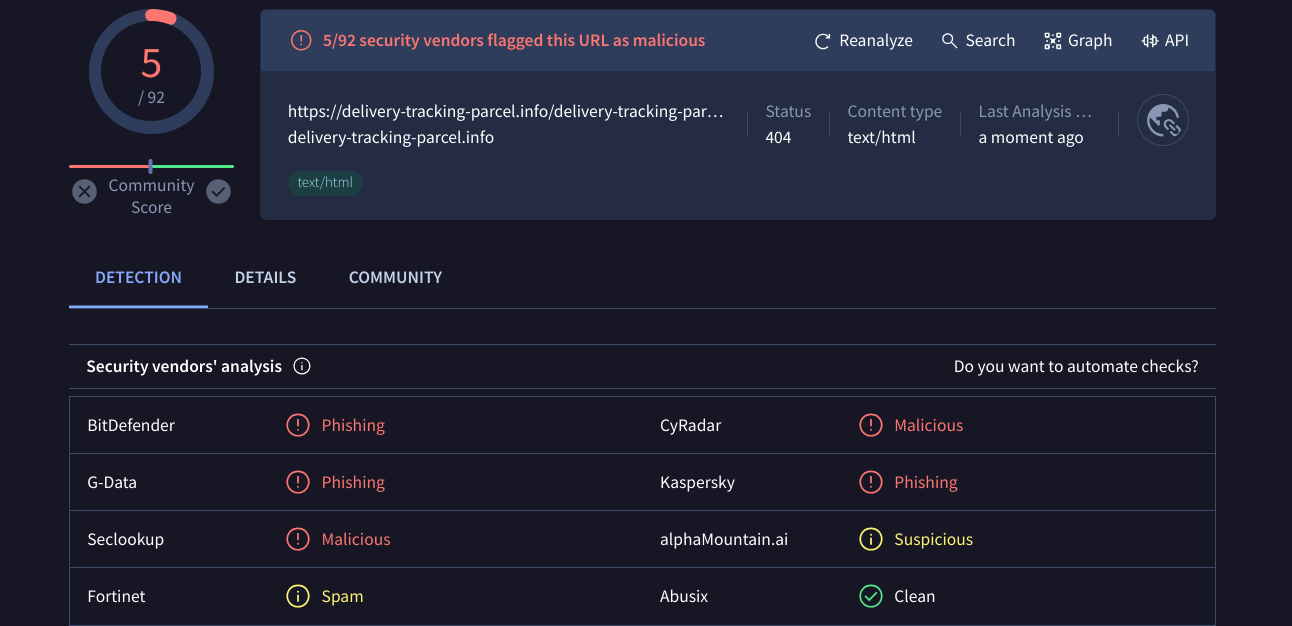
Task: Select the Detection tab
Action: click(x=138, y=277)
